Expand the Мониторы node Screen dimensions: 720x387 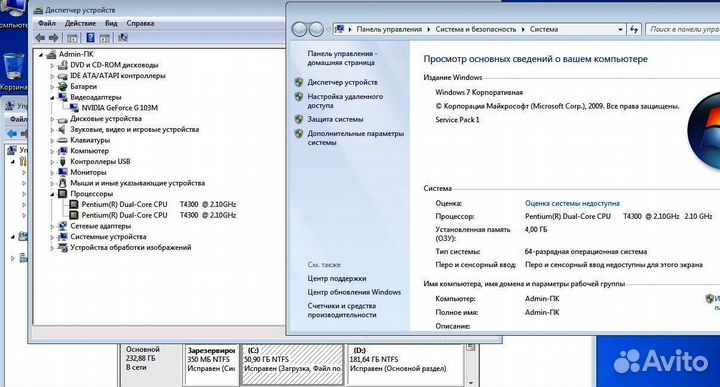(x=52, y=173)
